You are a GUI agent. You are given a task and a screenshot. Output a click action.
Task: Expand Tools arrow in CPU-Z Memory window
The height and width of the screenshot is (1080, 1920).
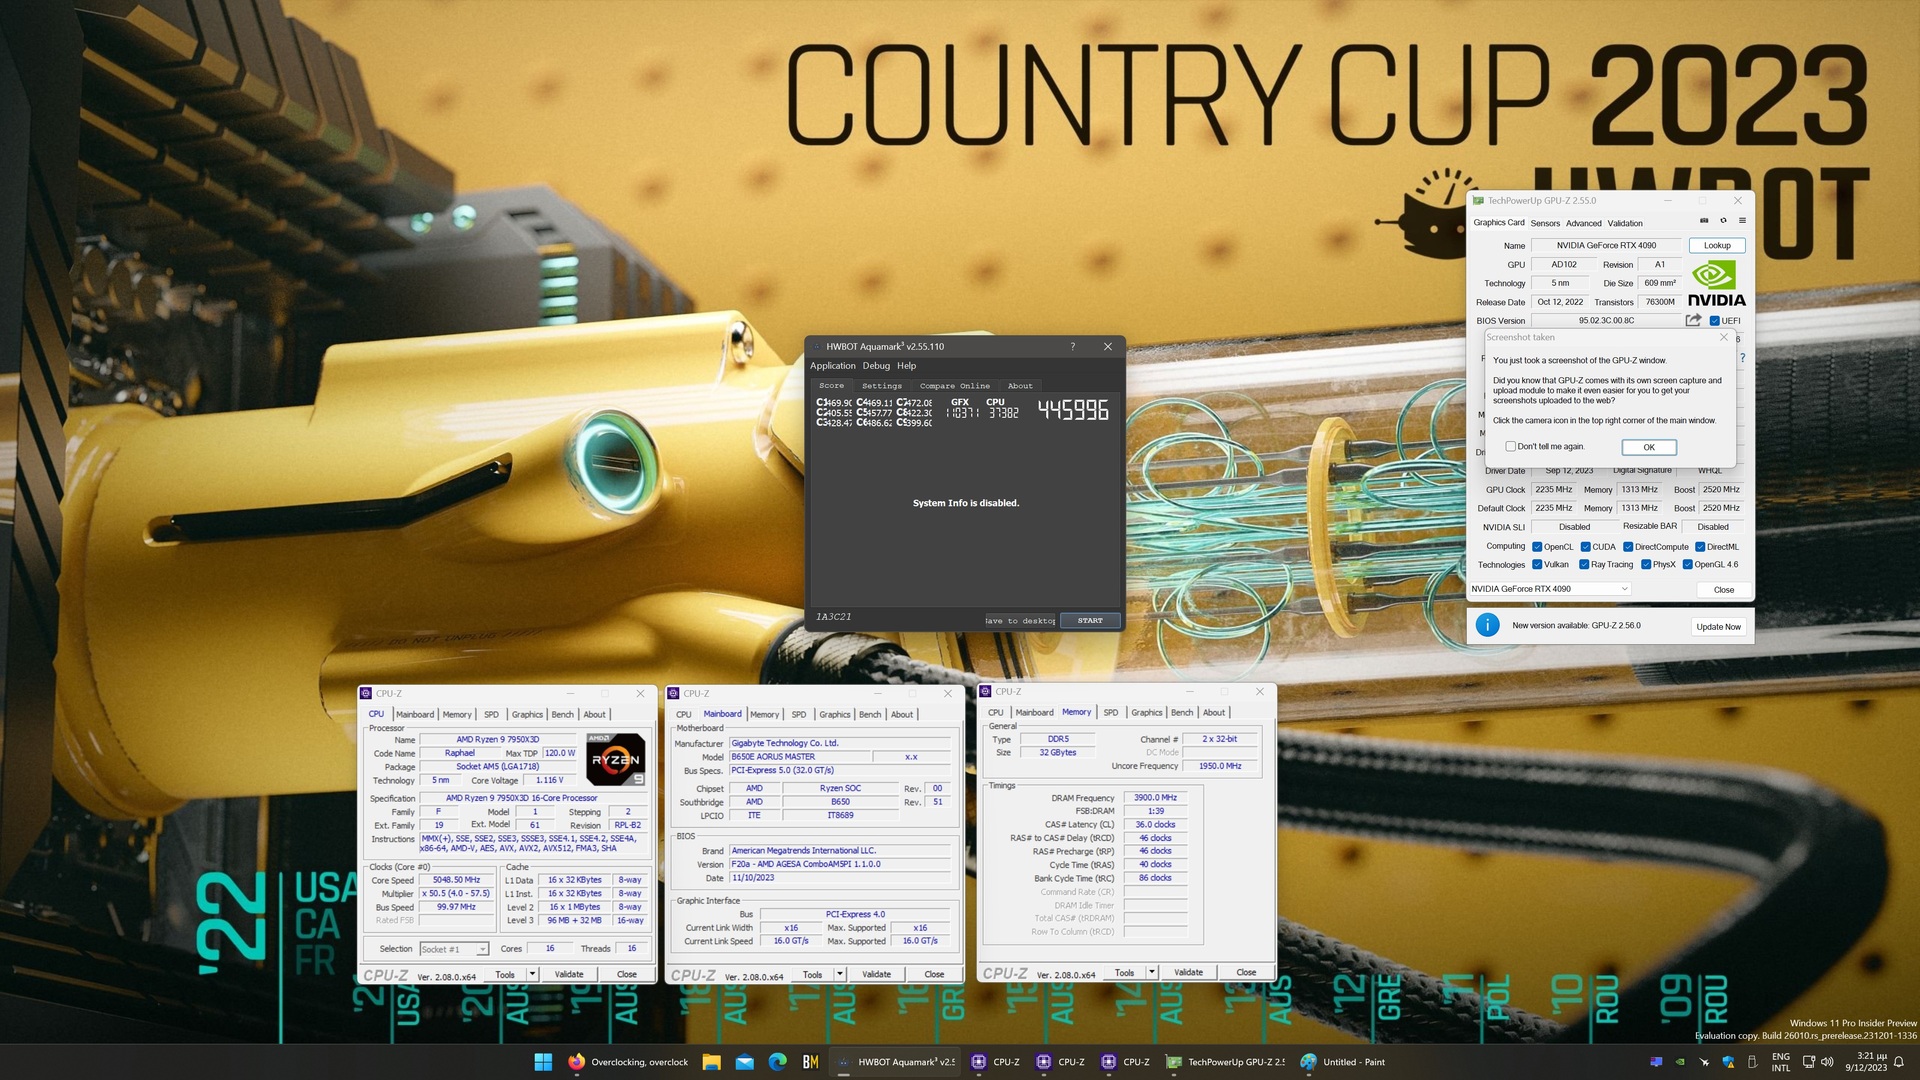(1152, 972)
